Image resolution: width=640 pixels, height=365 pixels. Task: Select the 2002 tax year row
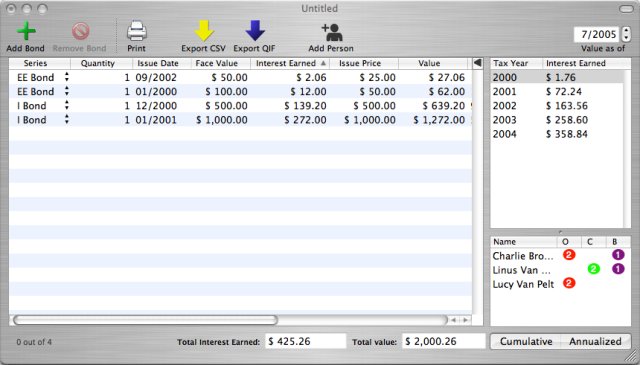[557, 106]
